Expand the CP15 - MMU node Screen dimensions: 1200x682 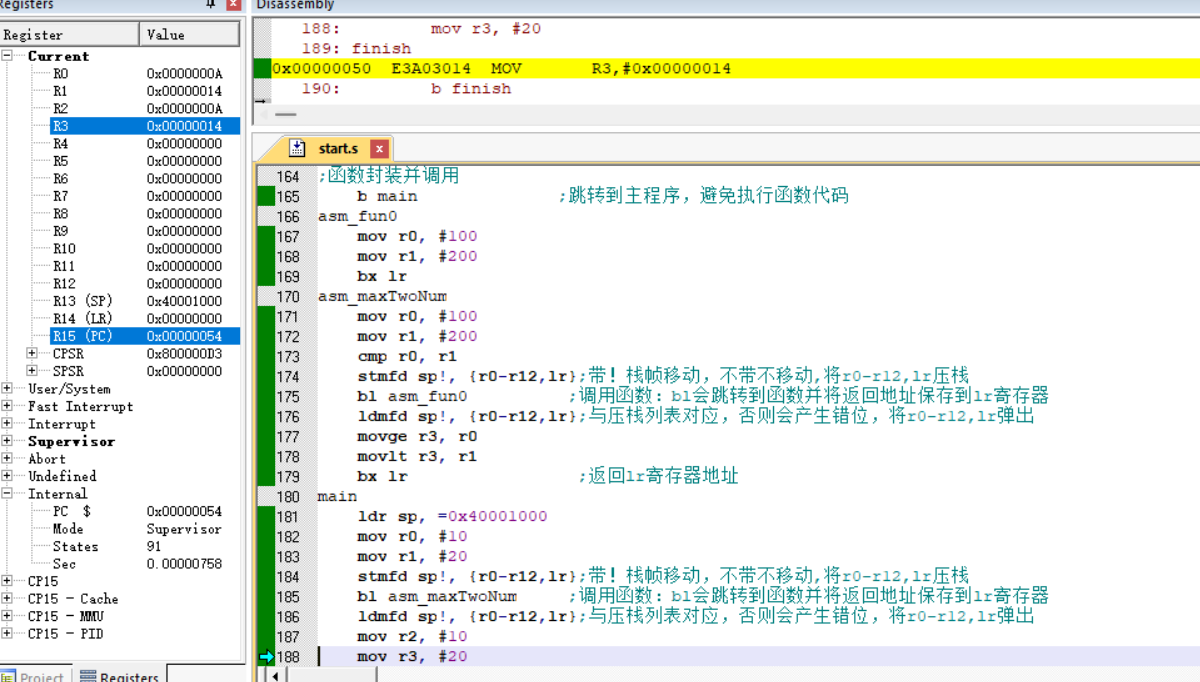7,616
